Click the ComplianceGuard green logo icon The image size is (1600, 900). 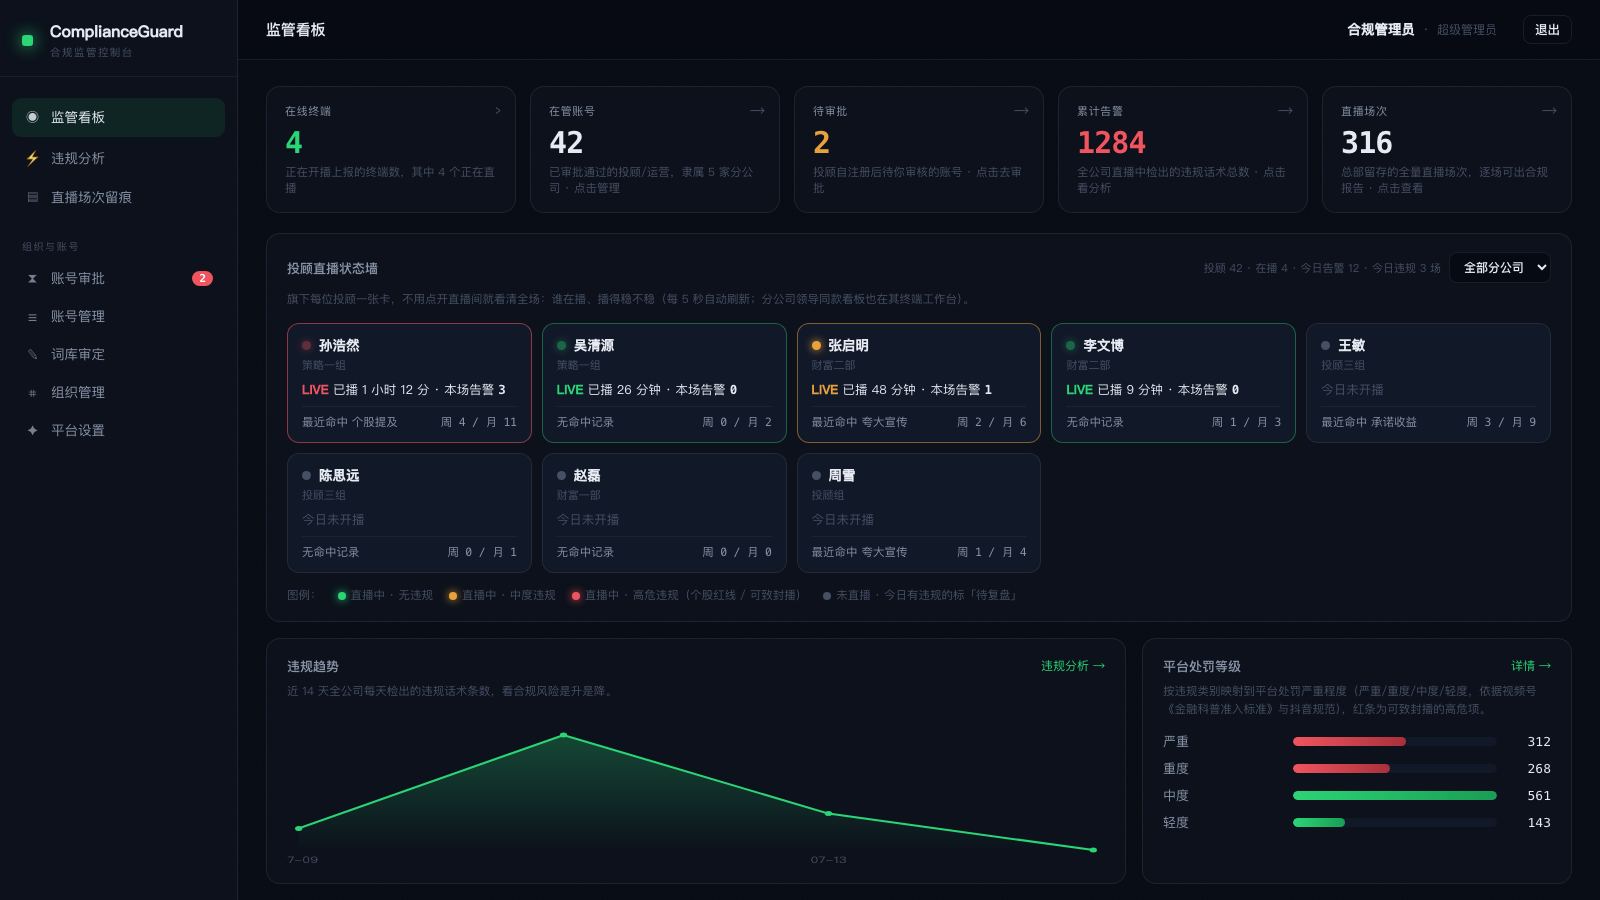pyautogui.click(x=28, y=40)
